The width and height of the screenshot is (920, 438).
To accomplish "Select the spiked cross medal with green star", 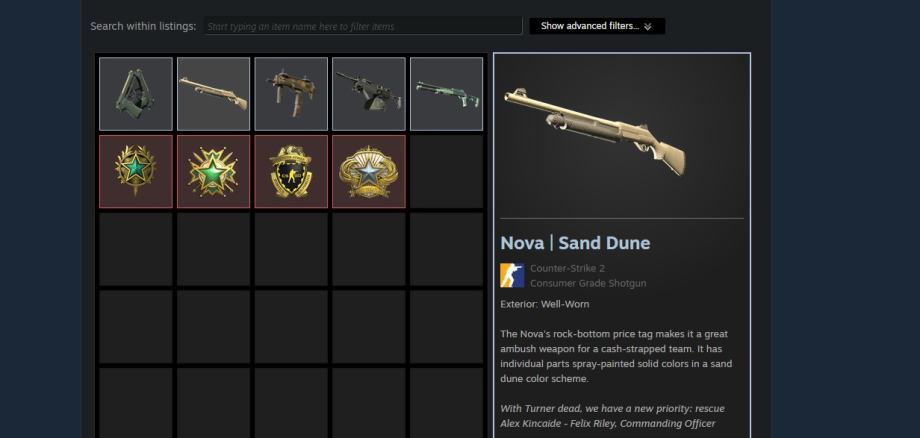I will coord(213,171).
